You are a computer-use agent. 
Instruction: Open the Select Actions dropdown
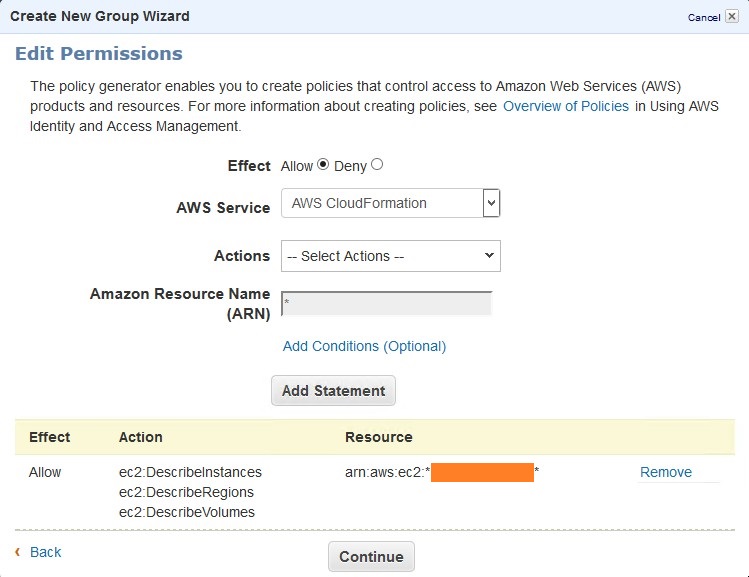point(390,256)
